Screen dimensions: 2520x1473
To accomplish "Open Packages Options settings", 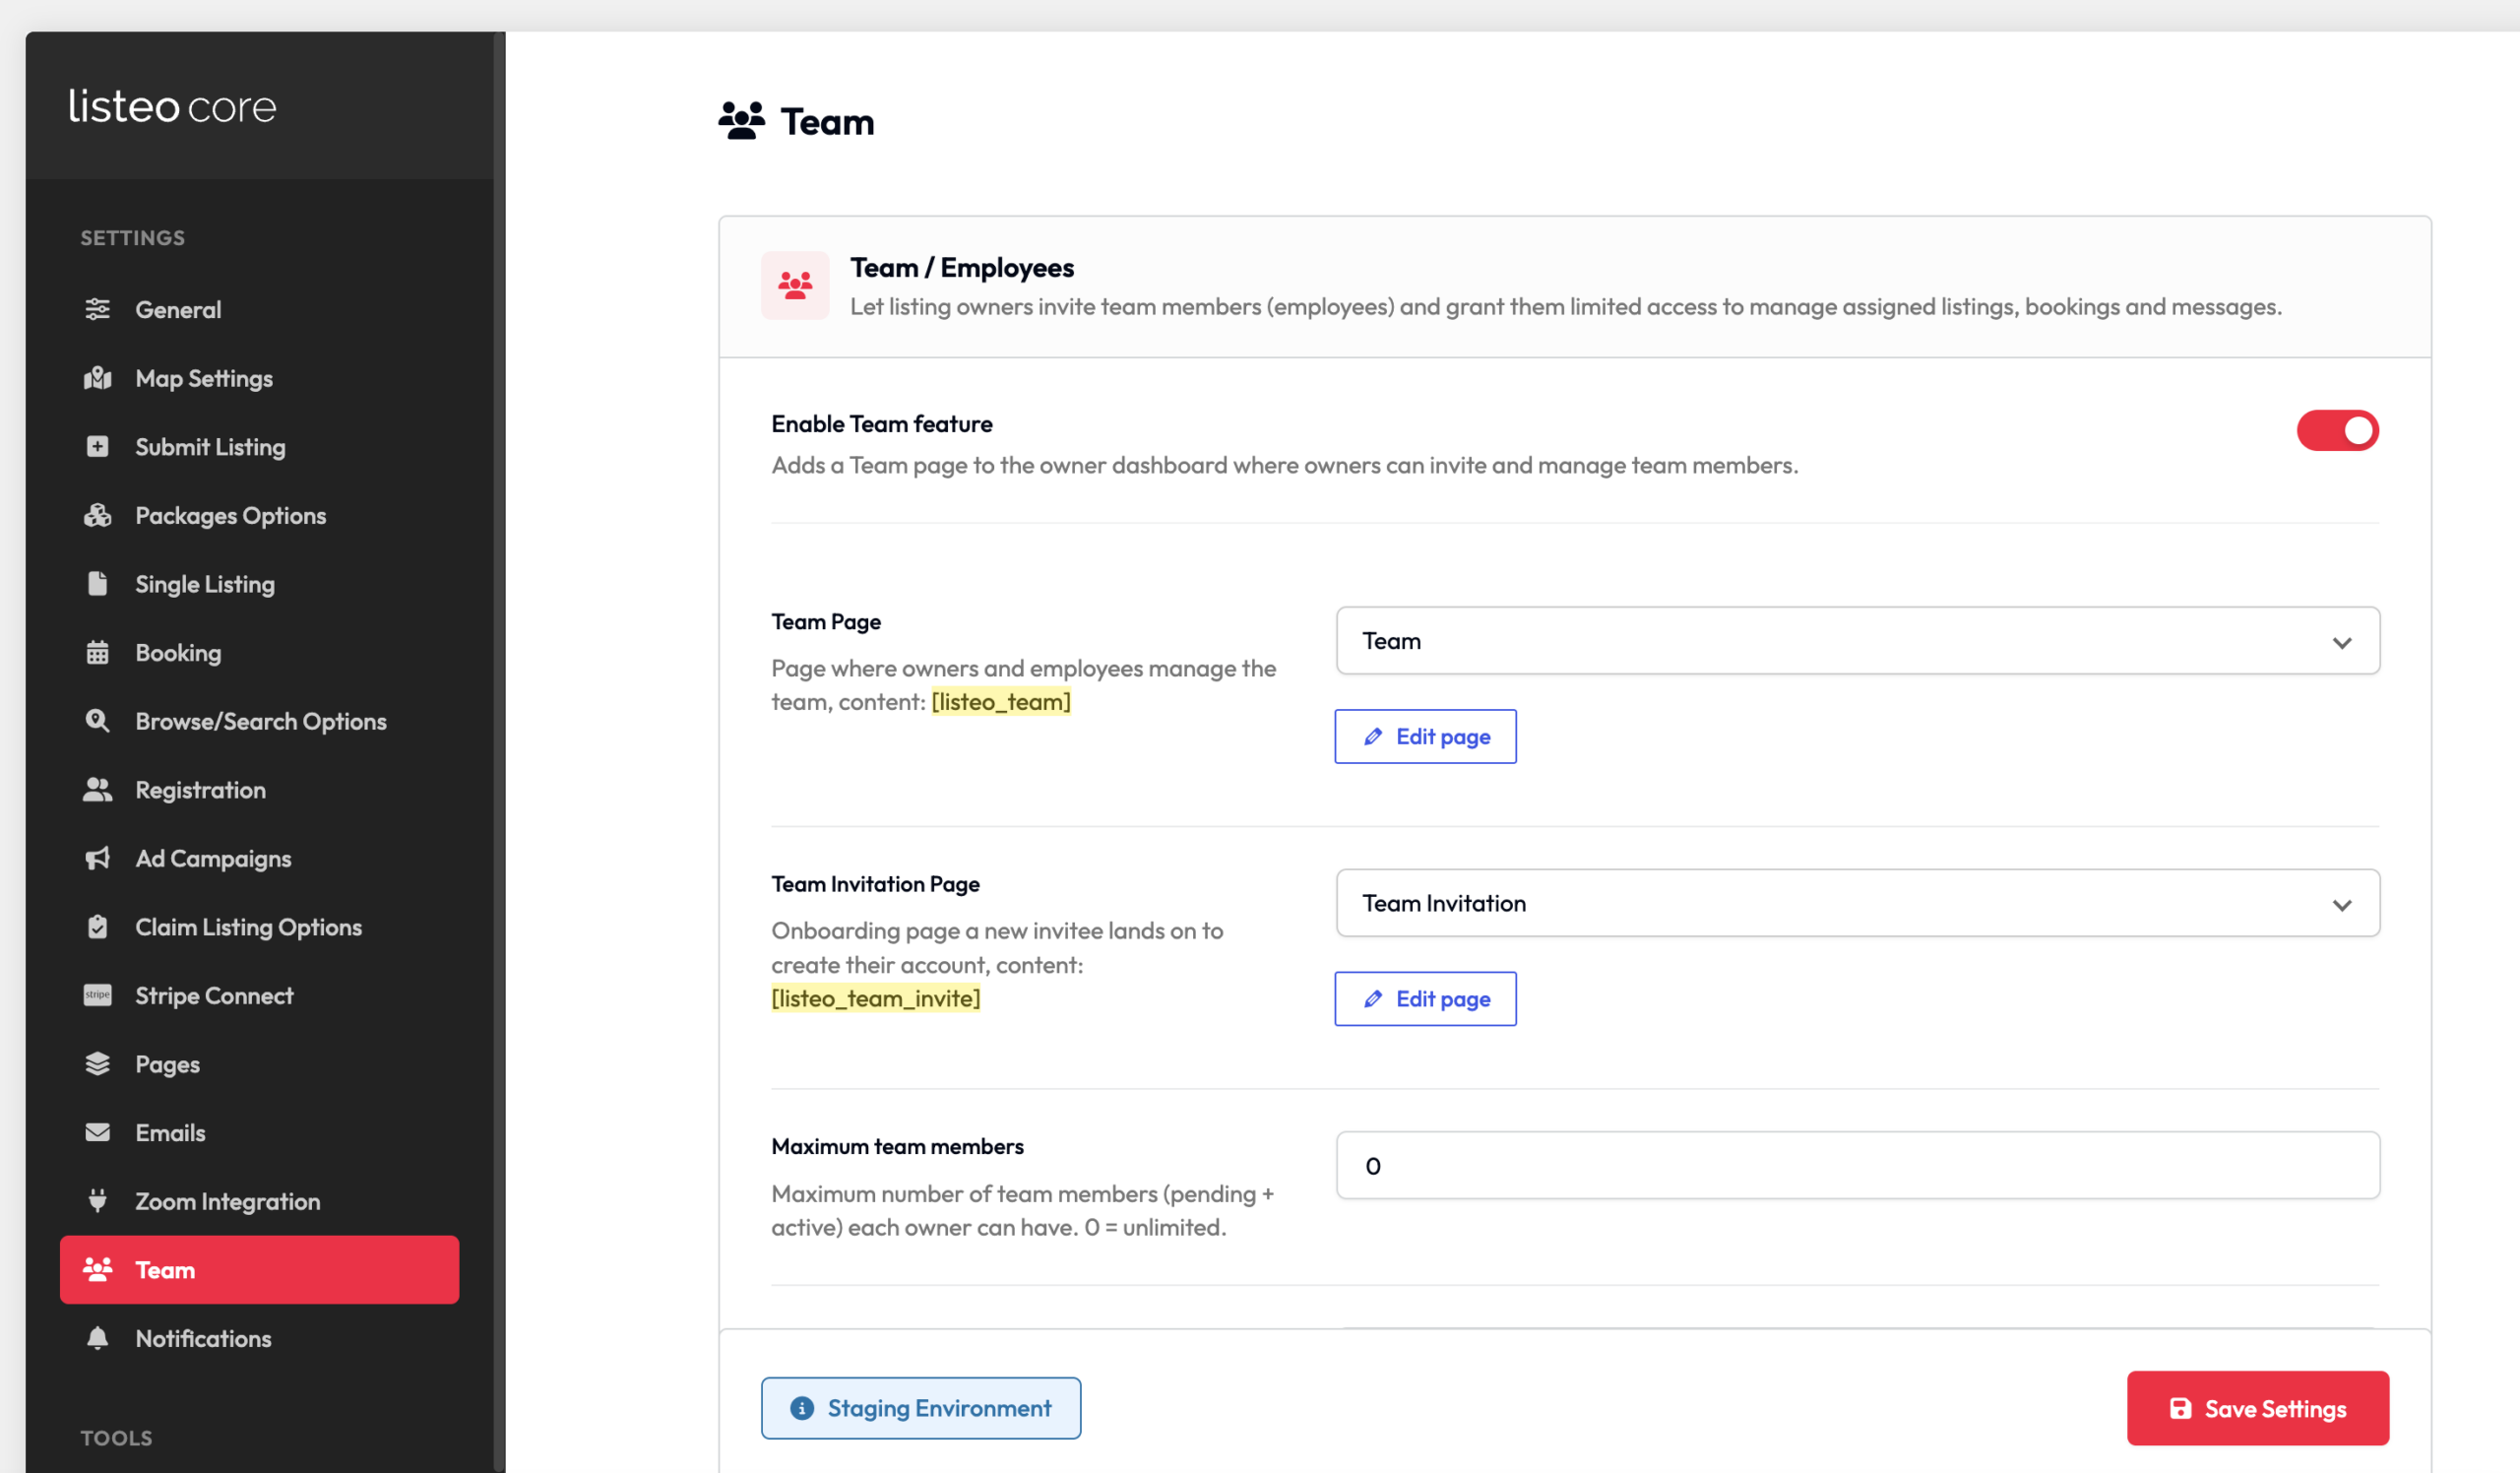I will pyautogui.click(x=259, y=515).
